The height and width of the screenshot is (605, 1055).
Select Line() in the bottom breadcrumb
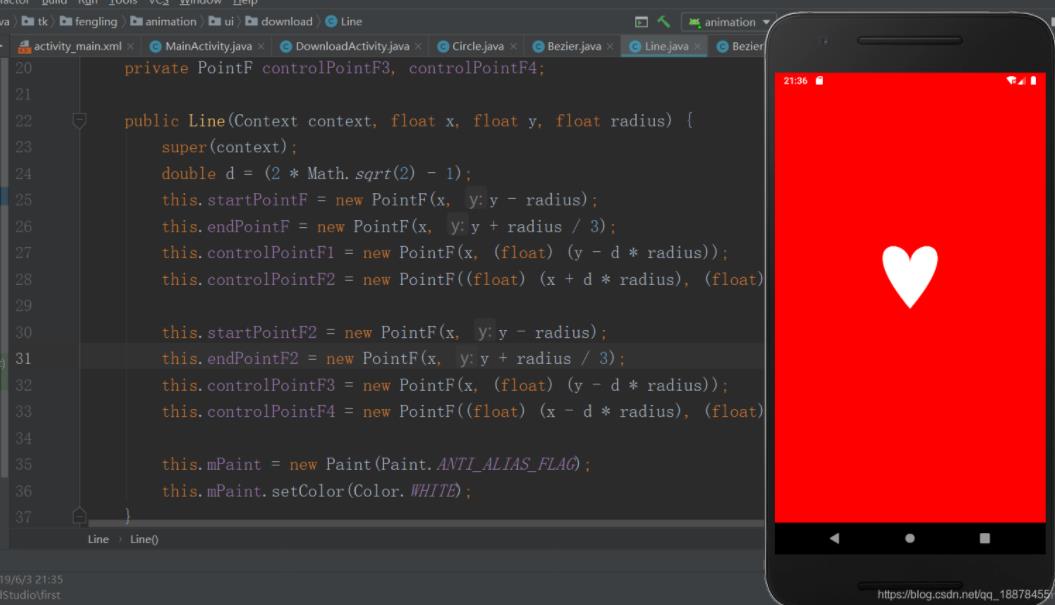pos(144,539)
